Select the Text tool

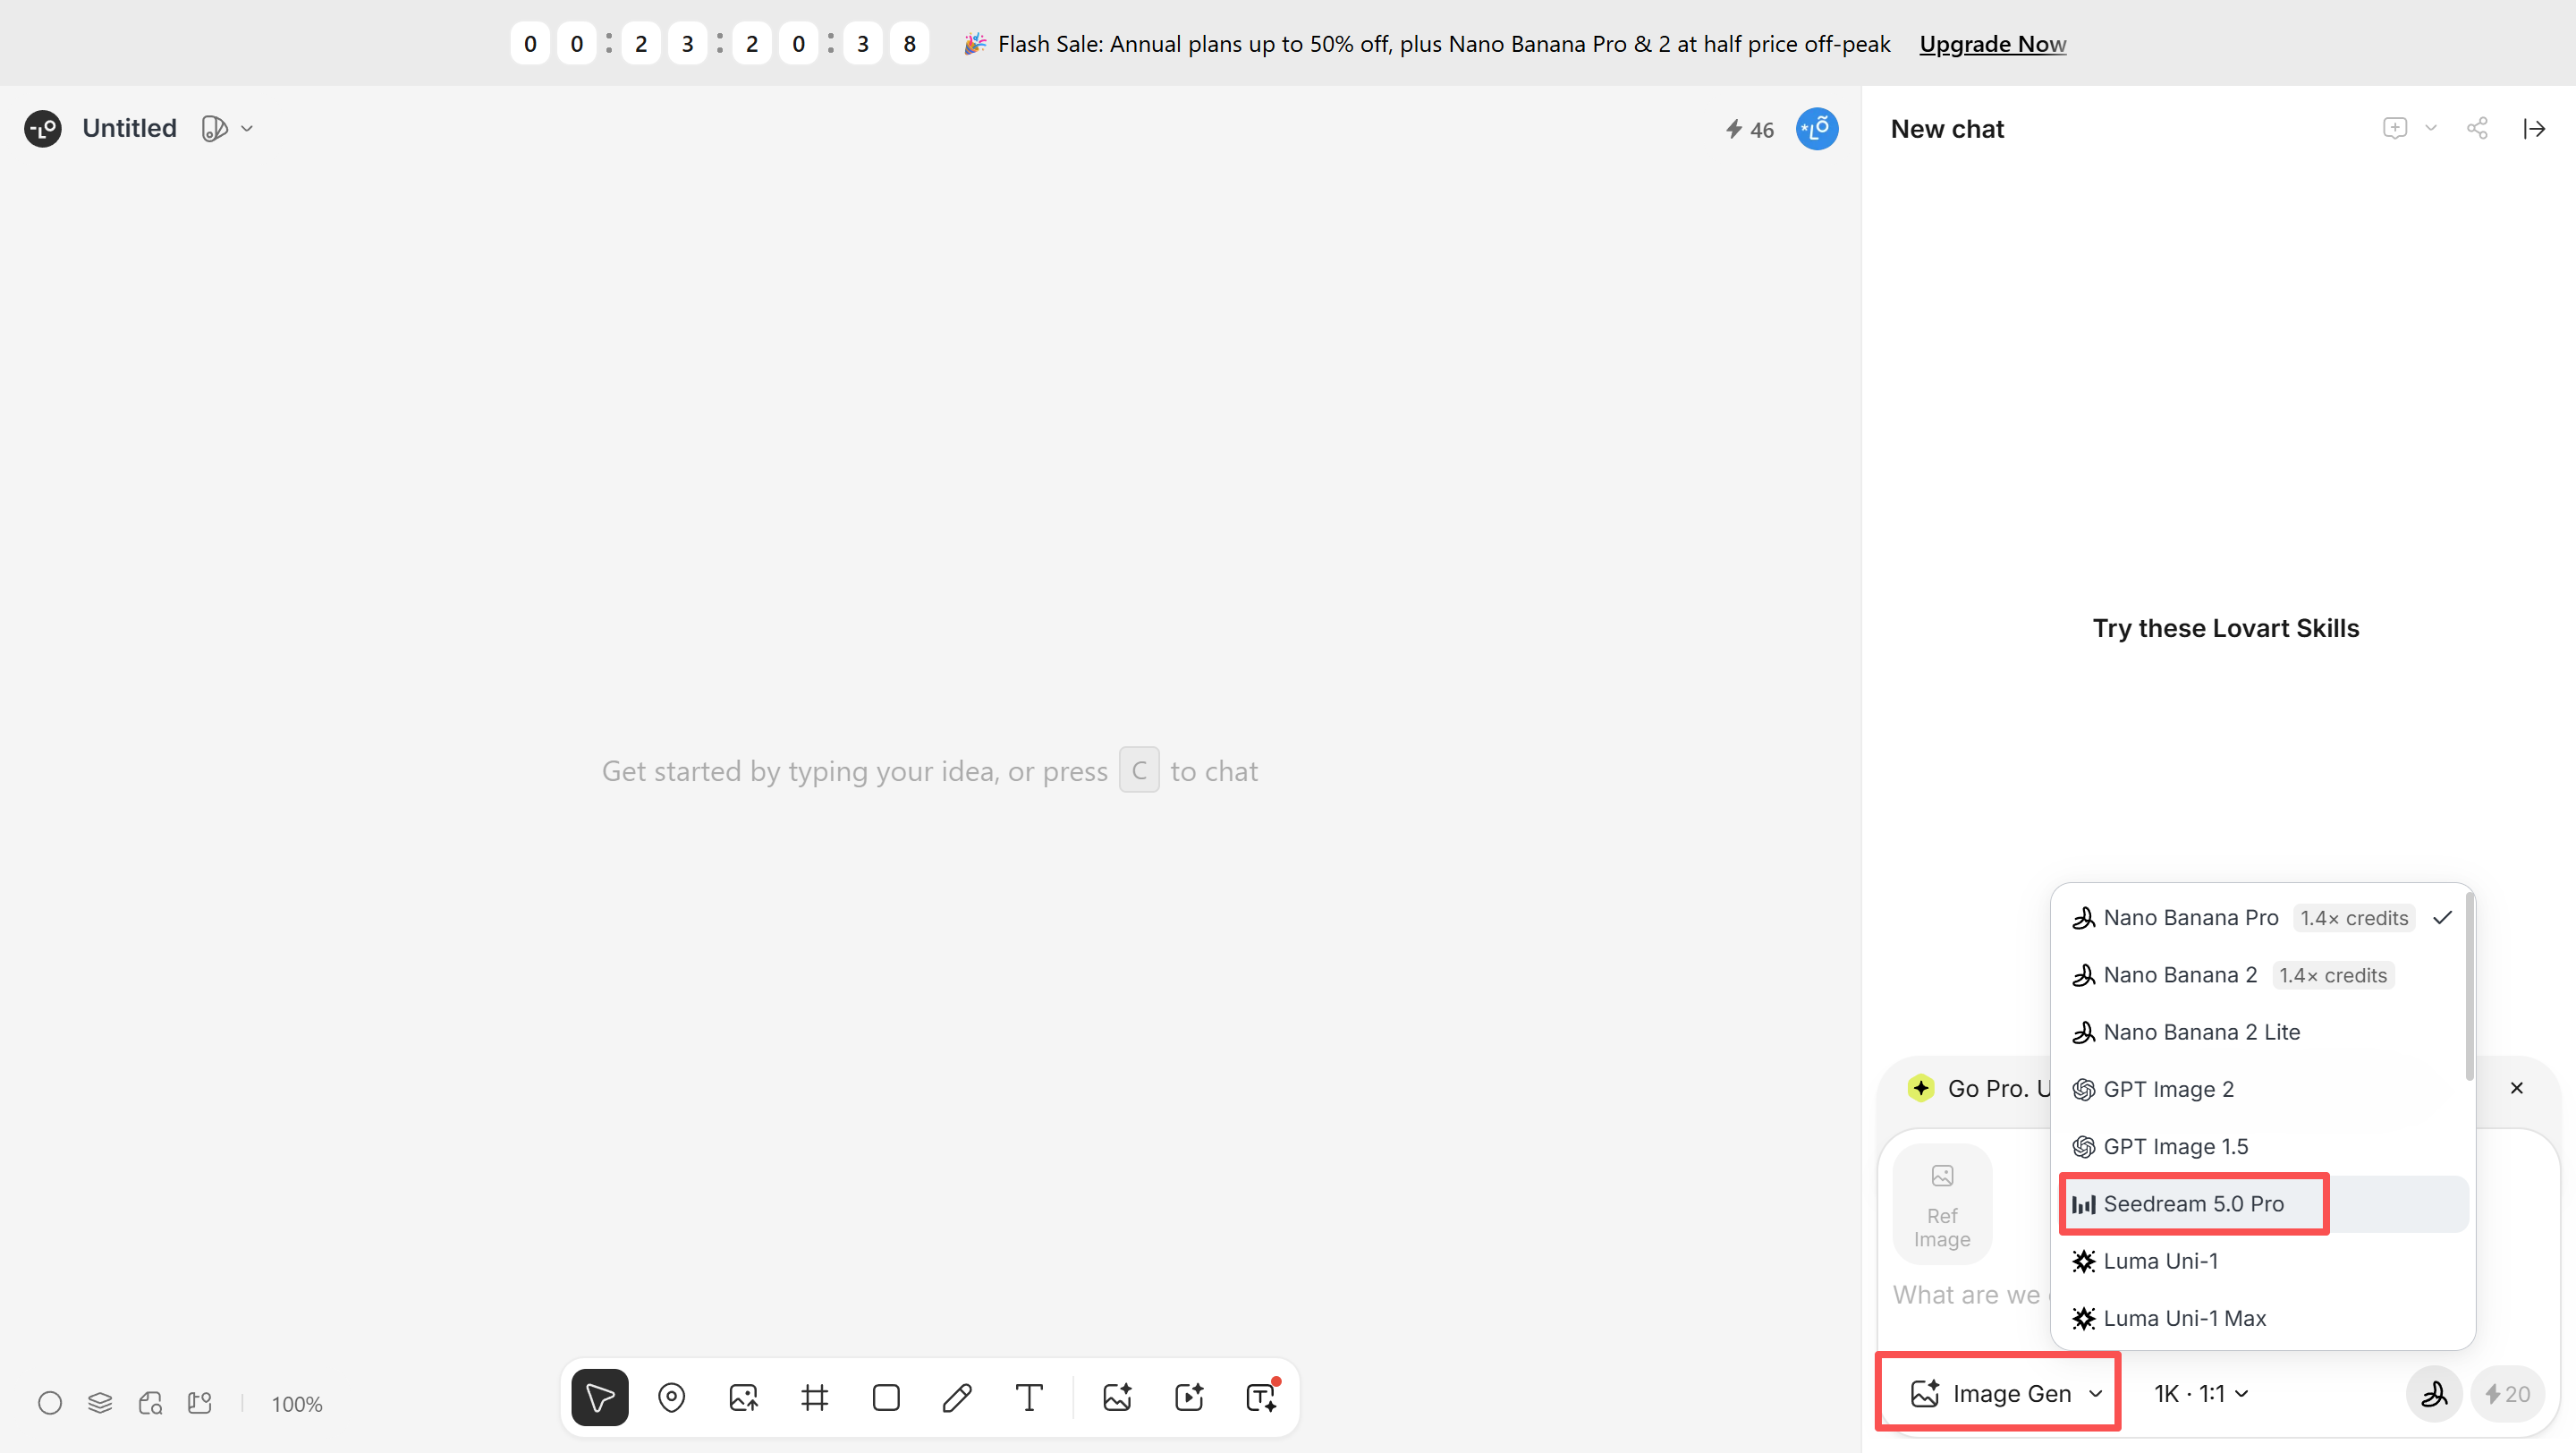click(x=1029, y=1397)
